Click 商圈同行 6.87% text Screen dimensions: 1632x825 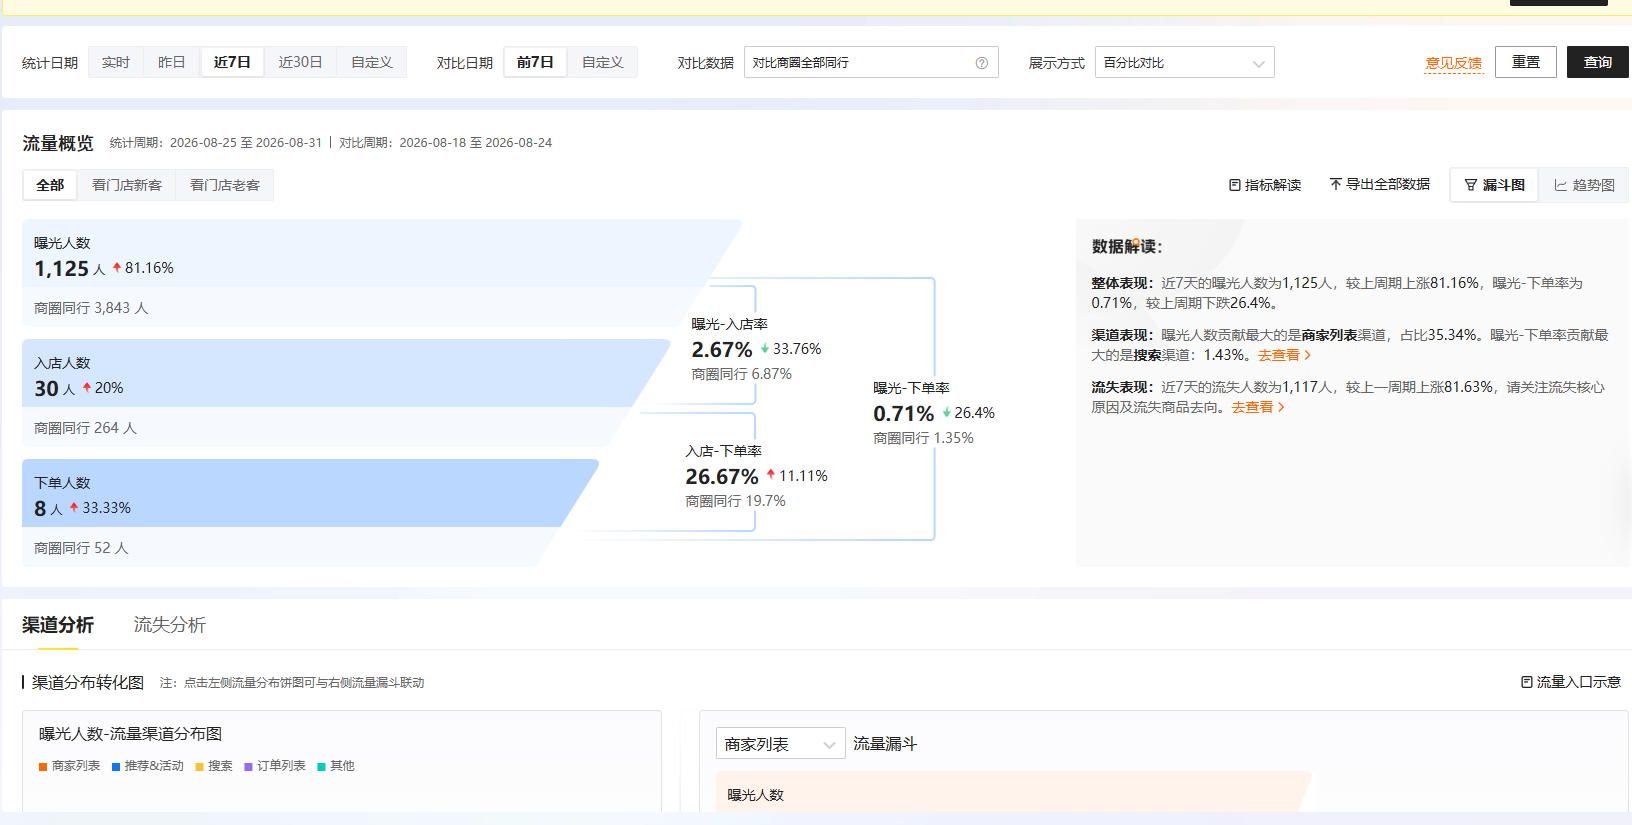(x=741, y=374)
